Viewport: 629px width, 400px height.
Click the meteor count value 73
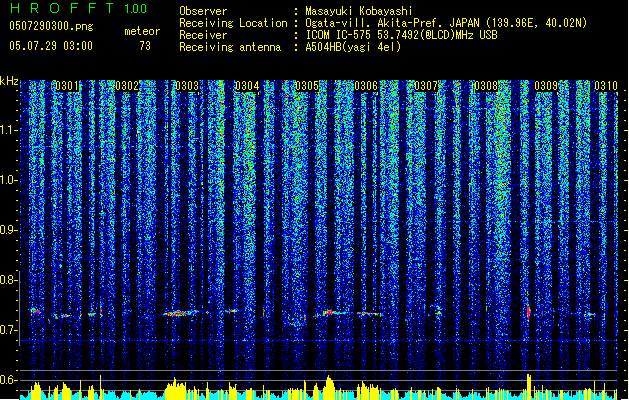[145, 46]
